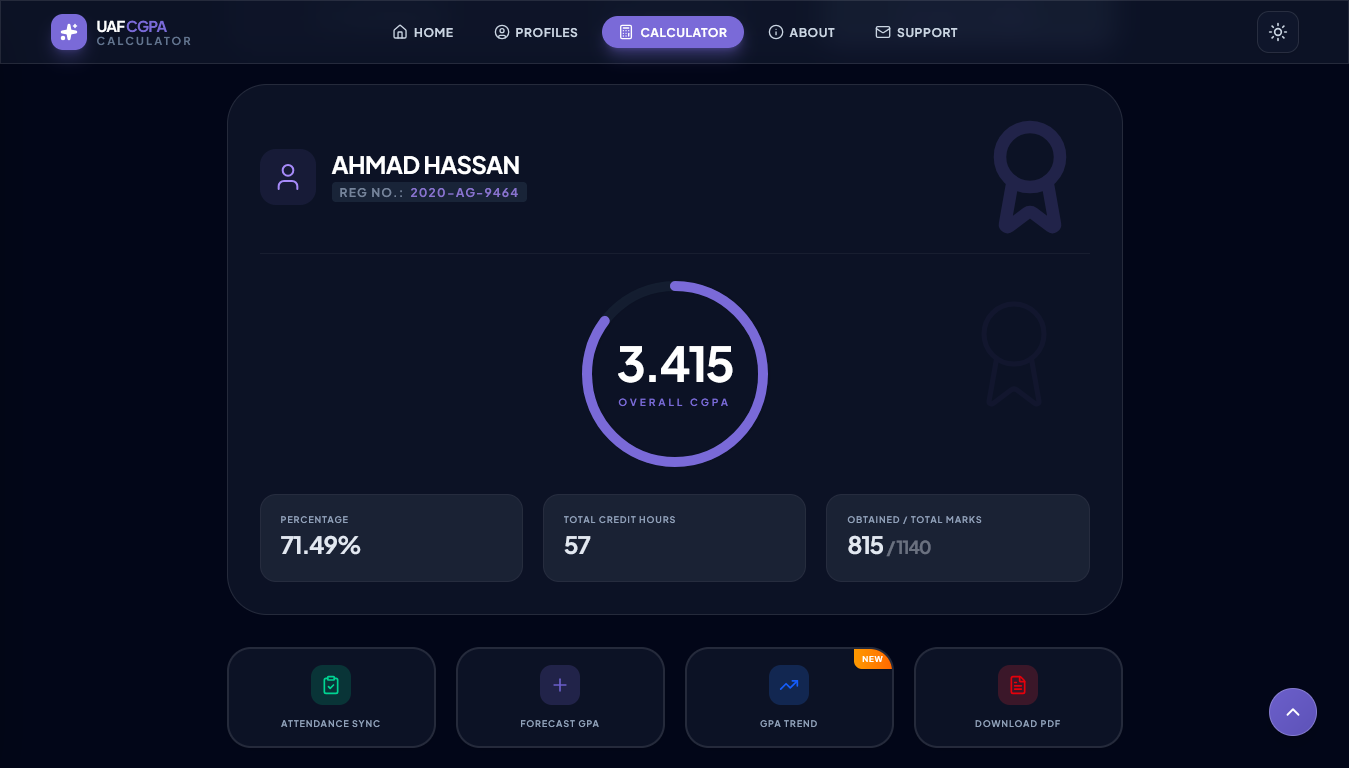Open the Forecast GPA panel
The image size is (1349, 768).
pos(560,697)
